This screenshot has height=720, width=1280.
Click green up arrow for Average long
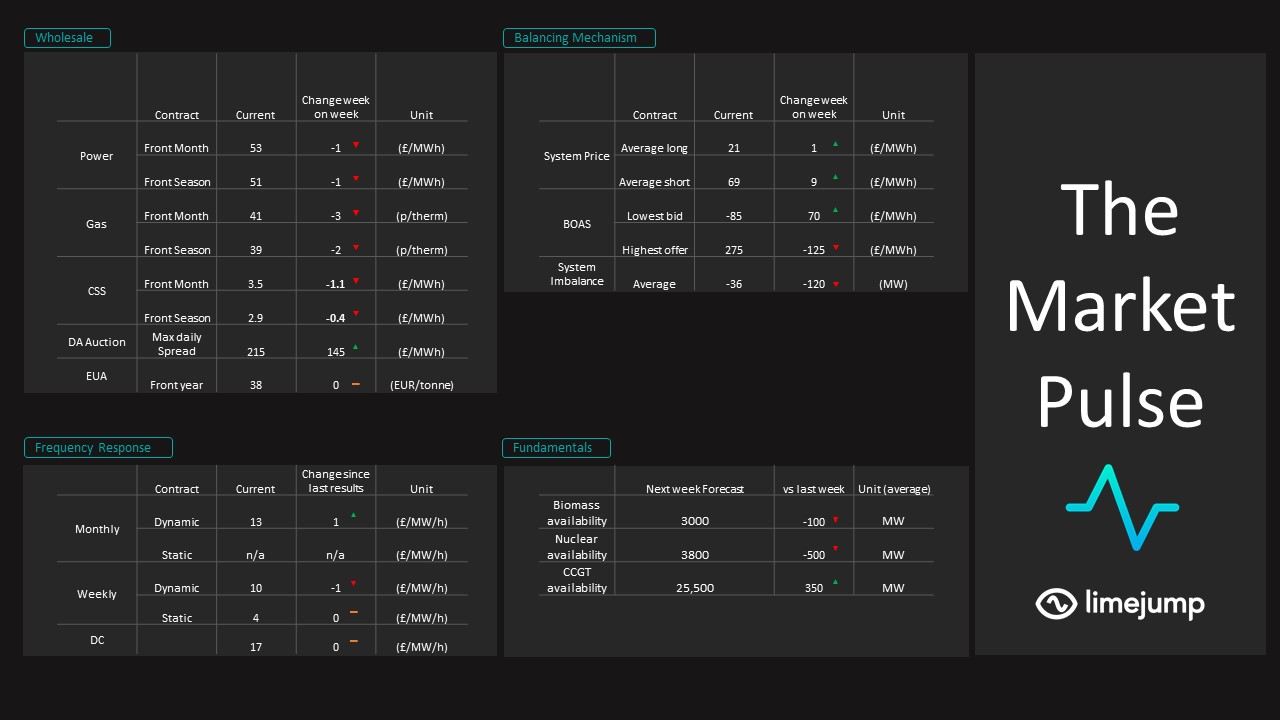[835, 146]
